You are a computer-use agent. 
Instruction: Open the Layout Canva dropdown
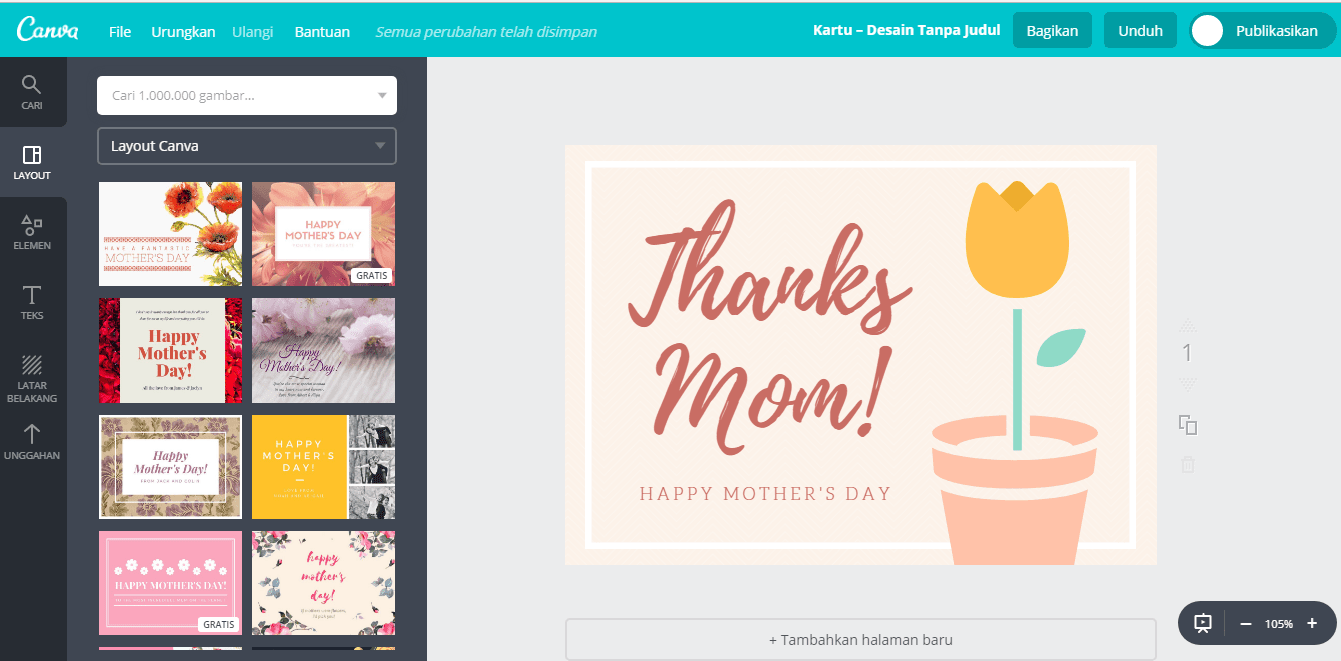click(x=247, y=146)
